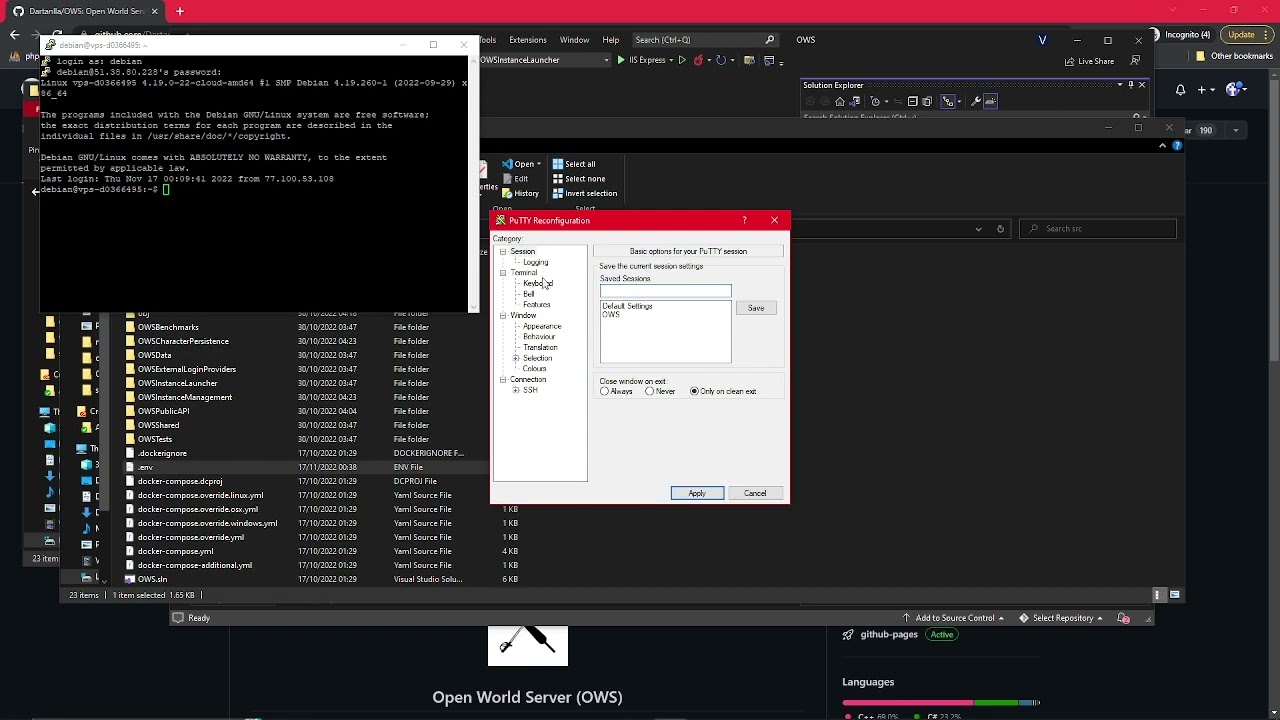Viewport: 1280px width, 720px height.
Task: Select Features under Terminal in PuTTY
Action: pyautogui.click(x=536, y=305)
